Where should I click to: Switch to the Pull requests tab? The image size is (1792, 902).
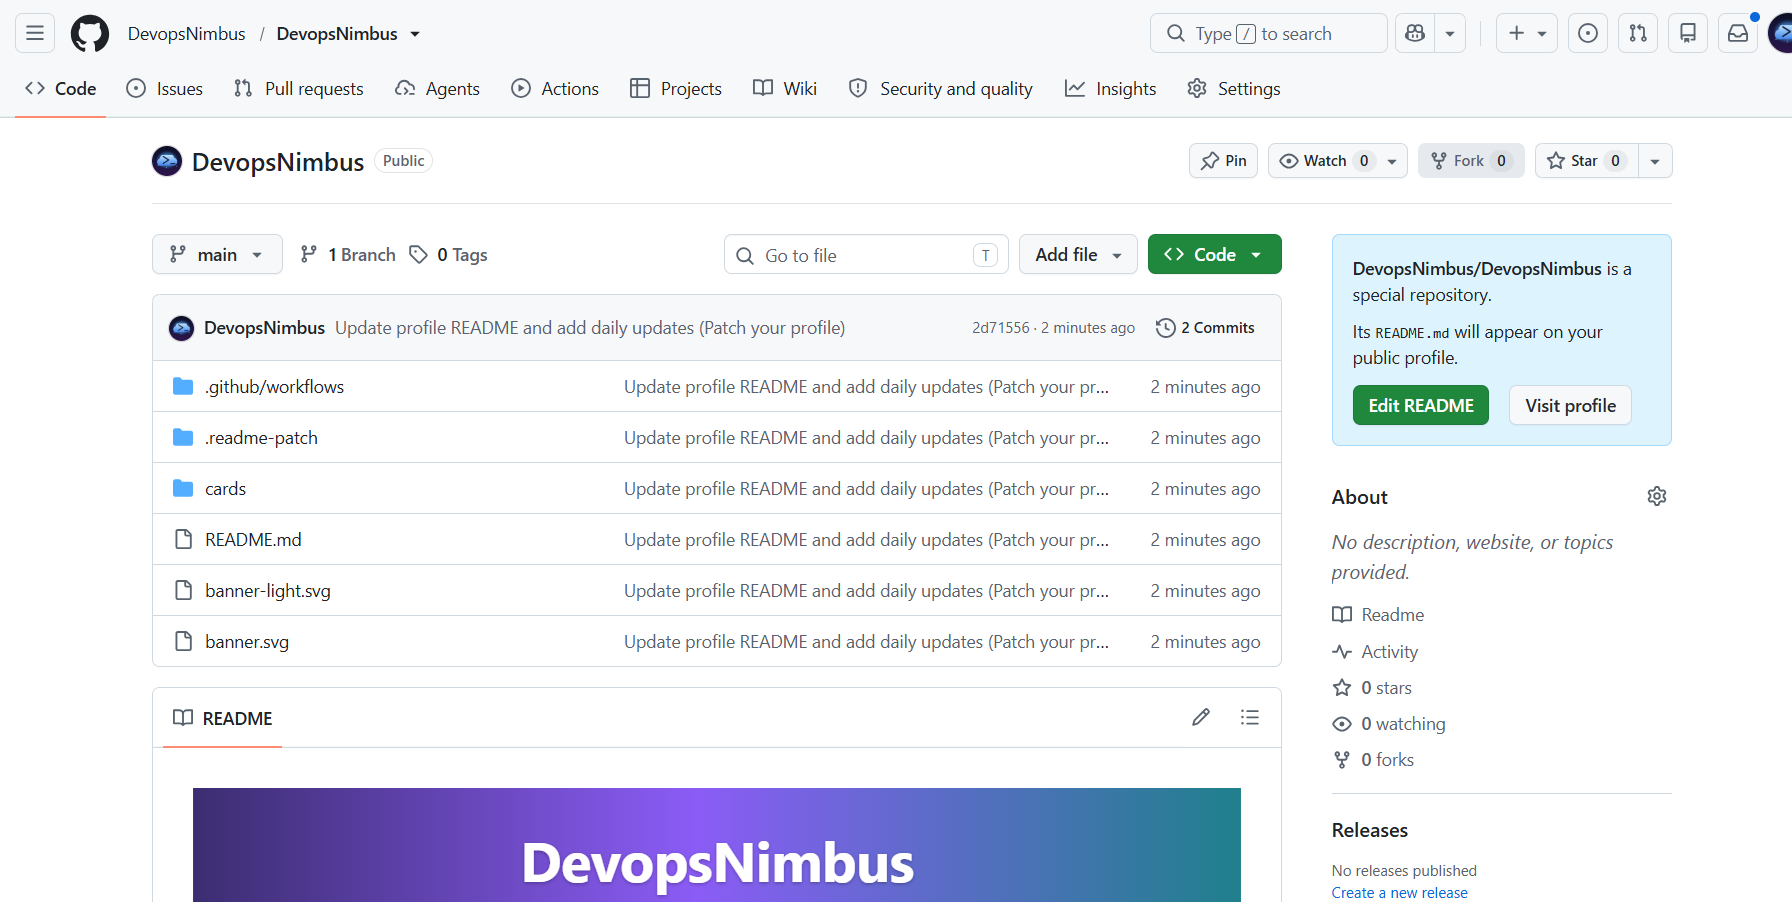[298, 88]
